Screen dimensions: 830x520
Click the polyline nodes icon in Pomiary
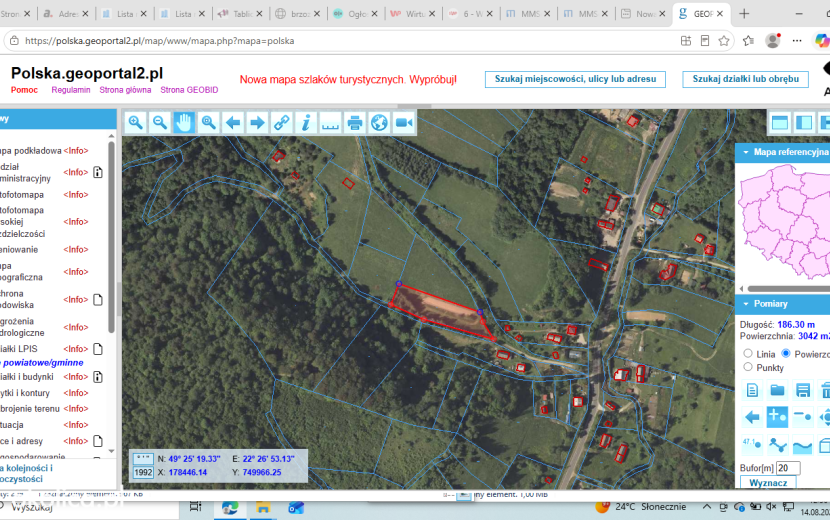click(777, 444)
